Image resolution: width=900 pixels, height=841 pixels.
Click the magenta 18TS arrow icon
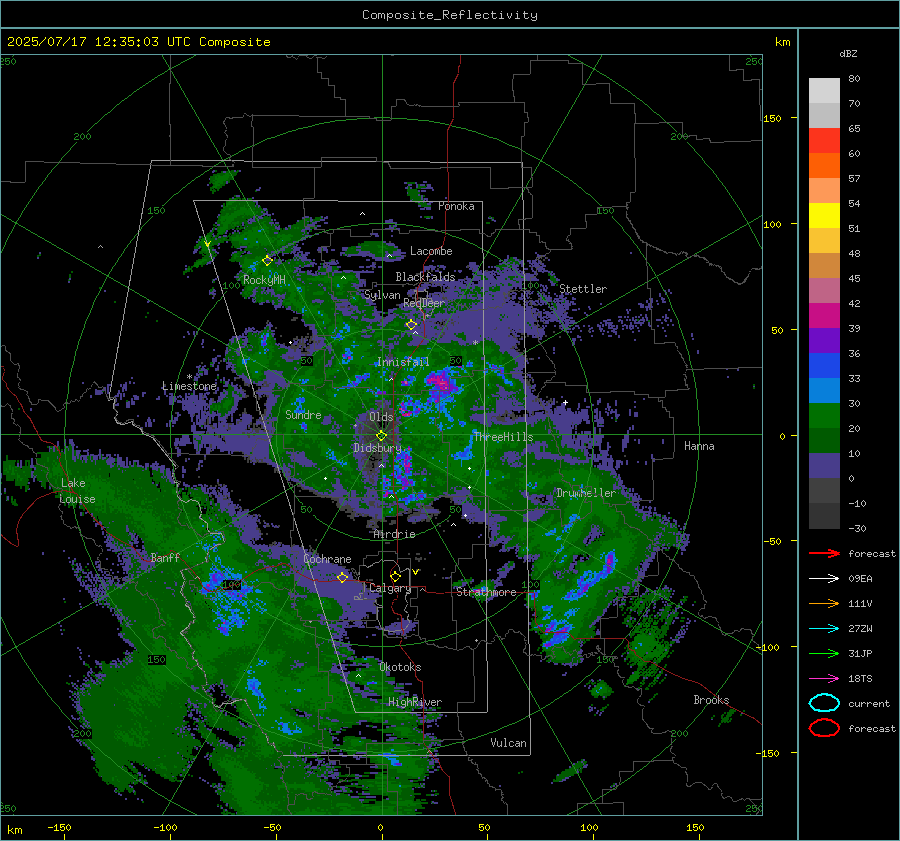[x=824, y=679]
